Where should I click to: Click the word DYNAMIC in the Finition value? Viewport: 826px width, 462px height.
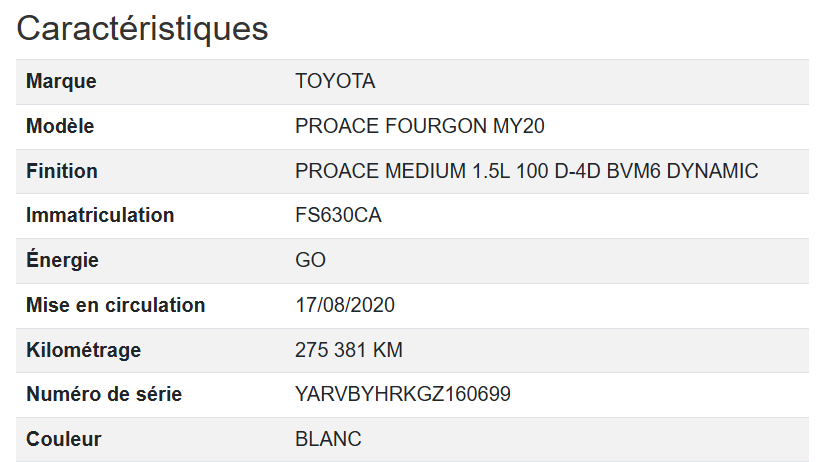(712, 171)
